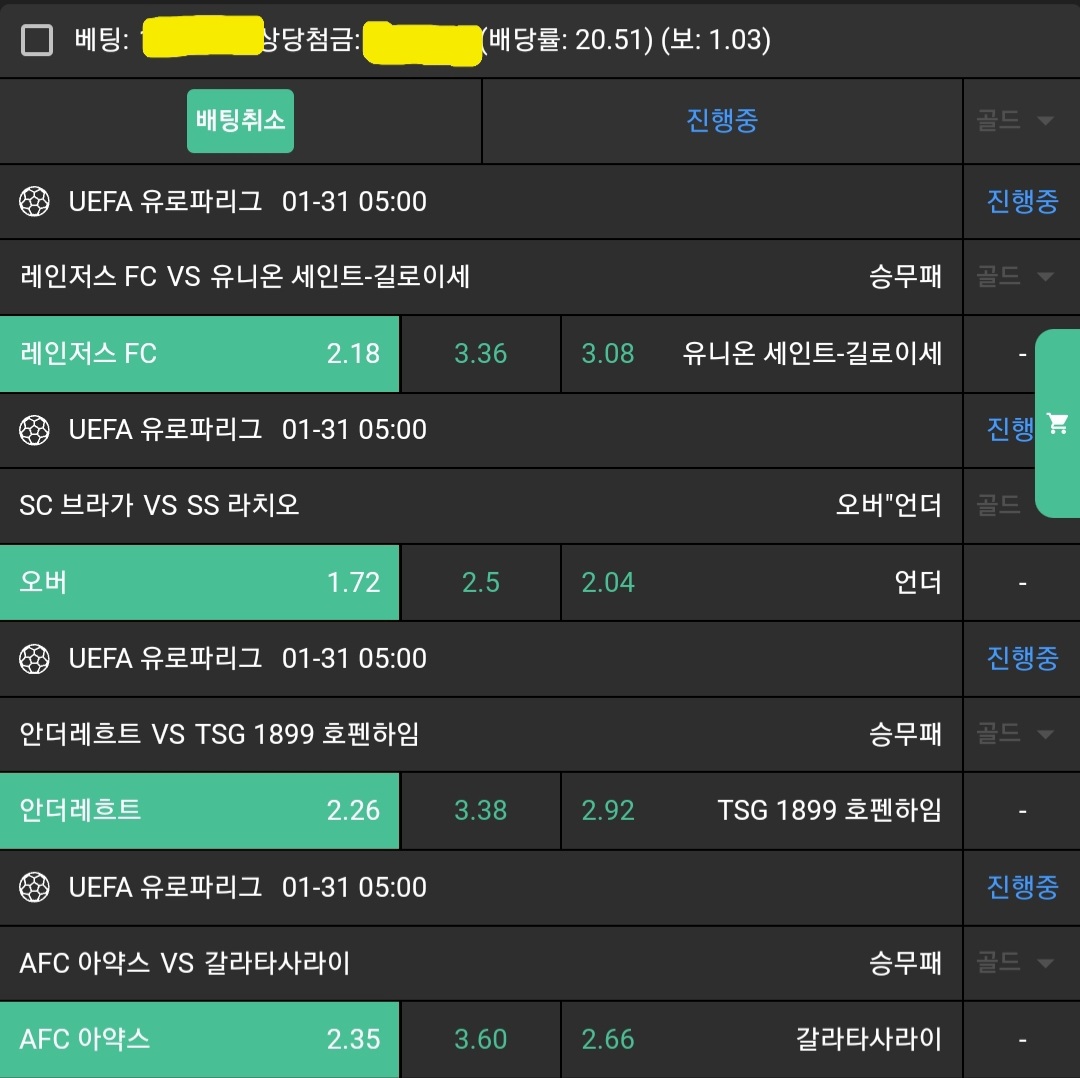1080x1078 pixels.
Task: Expand 골드 dropdown for Rangers 승무패 row
Action: tap(1016, 276)
